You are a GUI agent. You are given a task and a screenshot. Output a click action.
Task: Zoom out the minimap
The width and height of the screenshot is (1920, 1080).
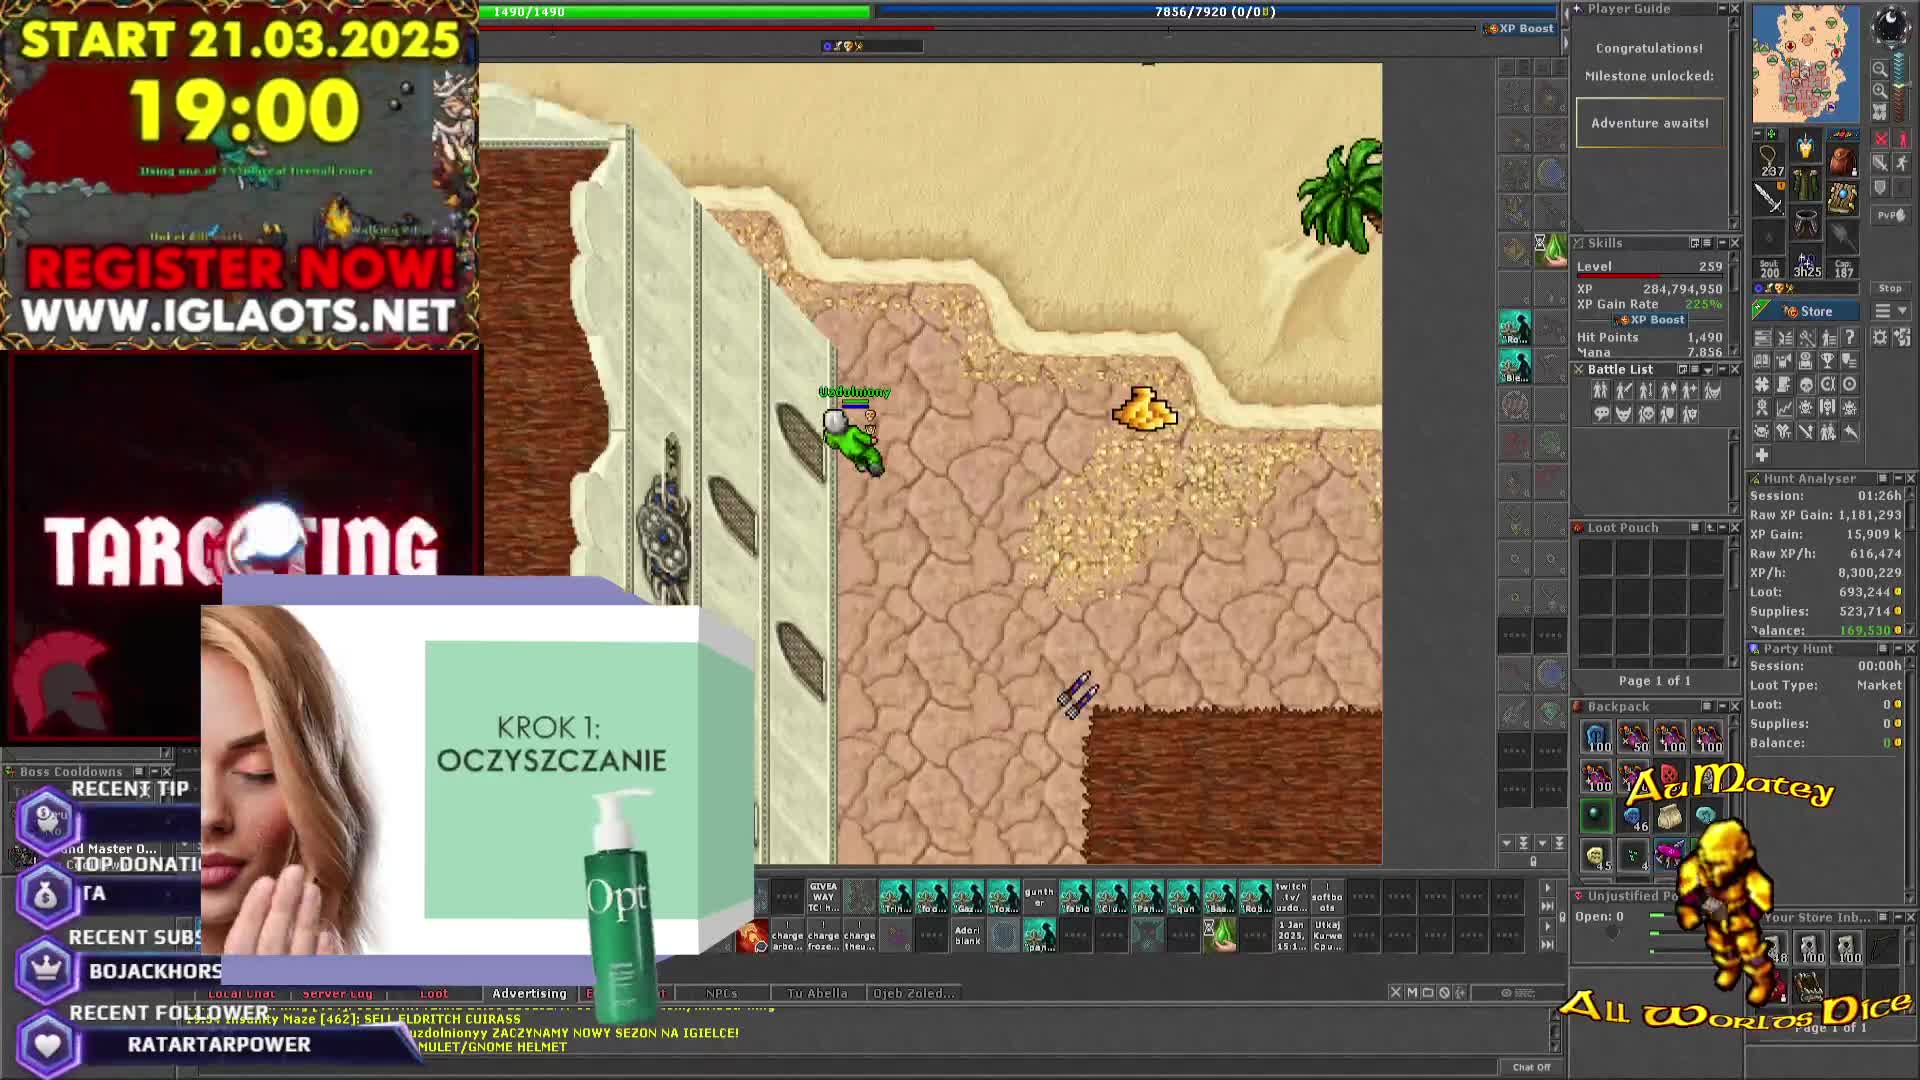pyautogui.click(x=1880, y=69)
